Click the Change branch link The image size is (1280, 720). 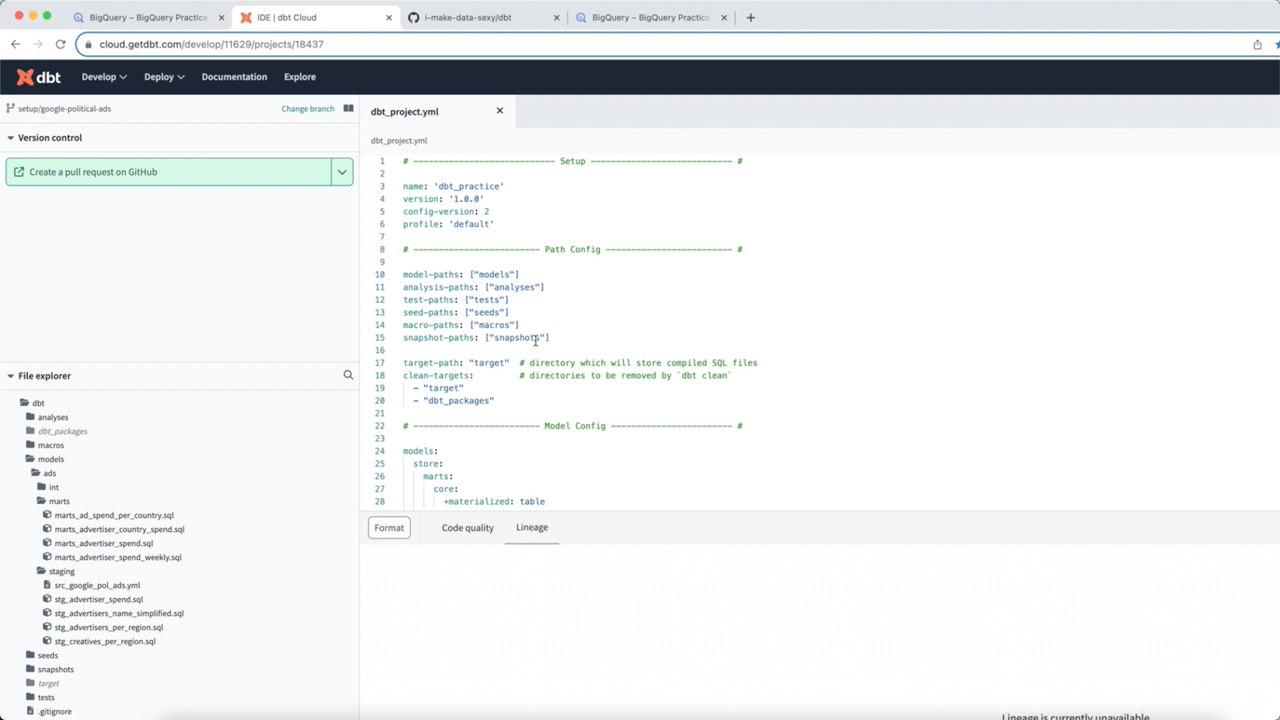pos(307,108)
